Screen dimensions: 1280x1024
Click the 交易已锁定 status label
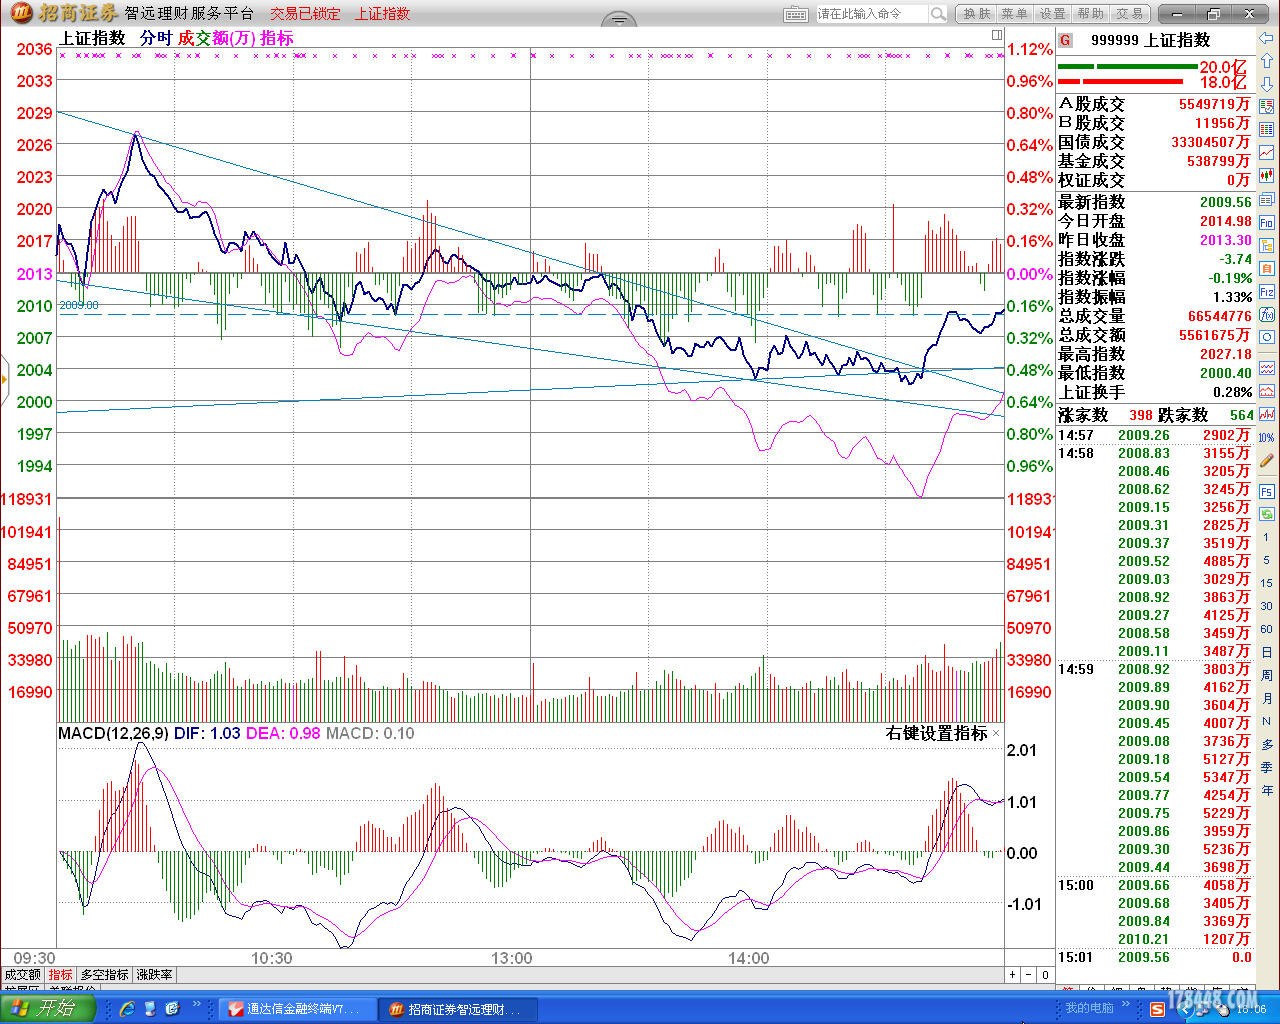pyautogui.click(x=305, y=14)
